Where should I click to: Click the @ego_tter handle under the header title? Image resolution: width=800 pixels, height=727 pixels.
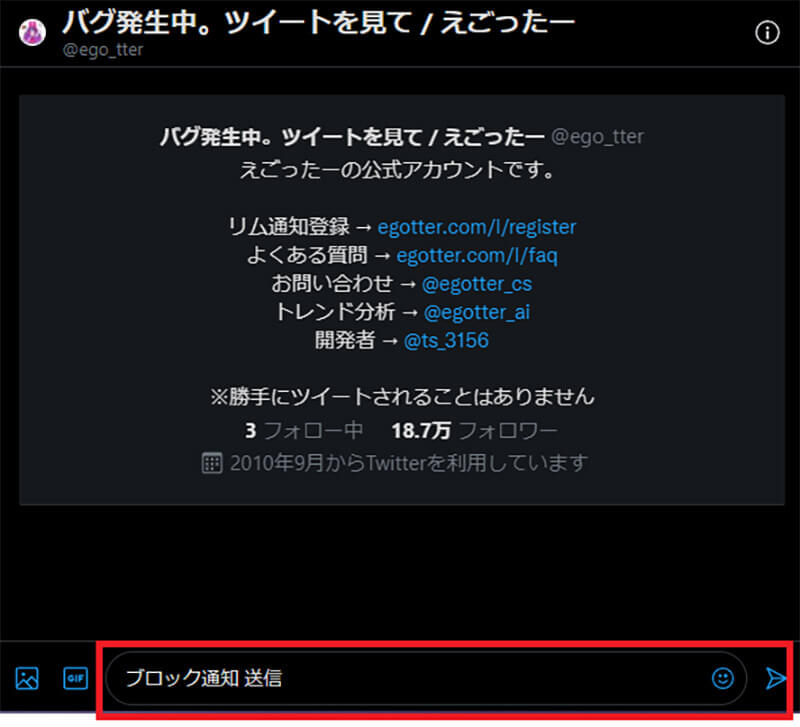(x=103, y=49)
